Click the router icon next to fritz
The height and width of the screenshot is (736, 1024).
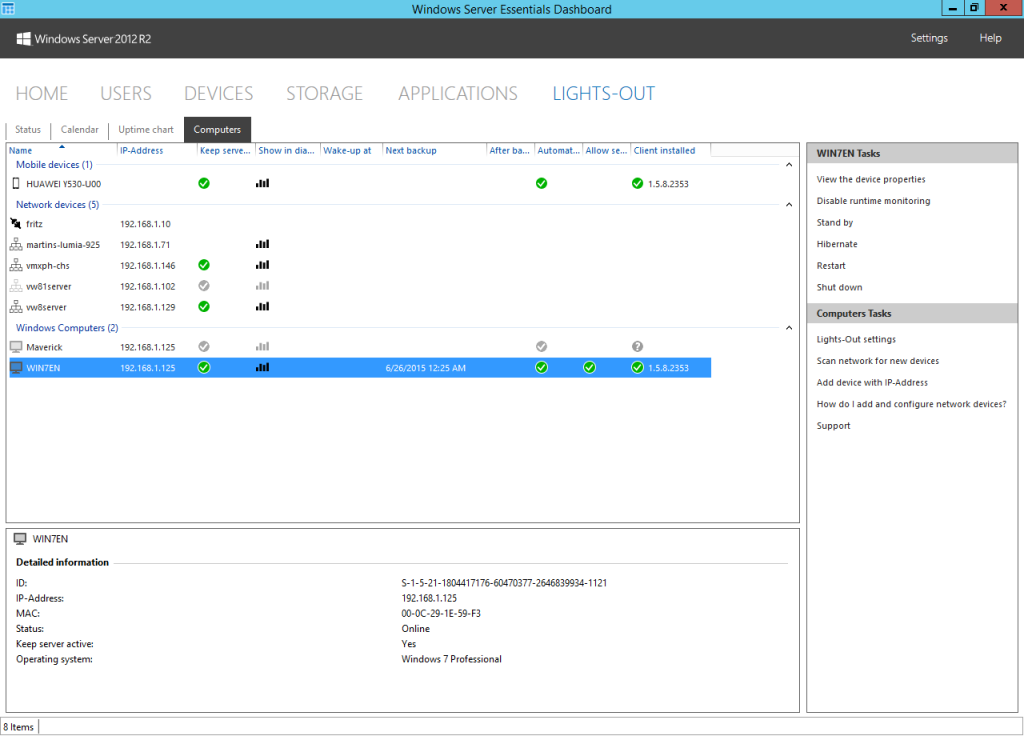pyautogui.click(x=15, y=224)
